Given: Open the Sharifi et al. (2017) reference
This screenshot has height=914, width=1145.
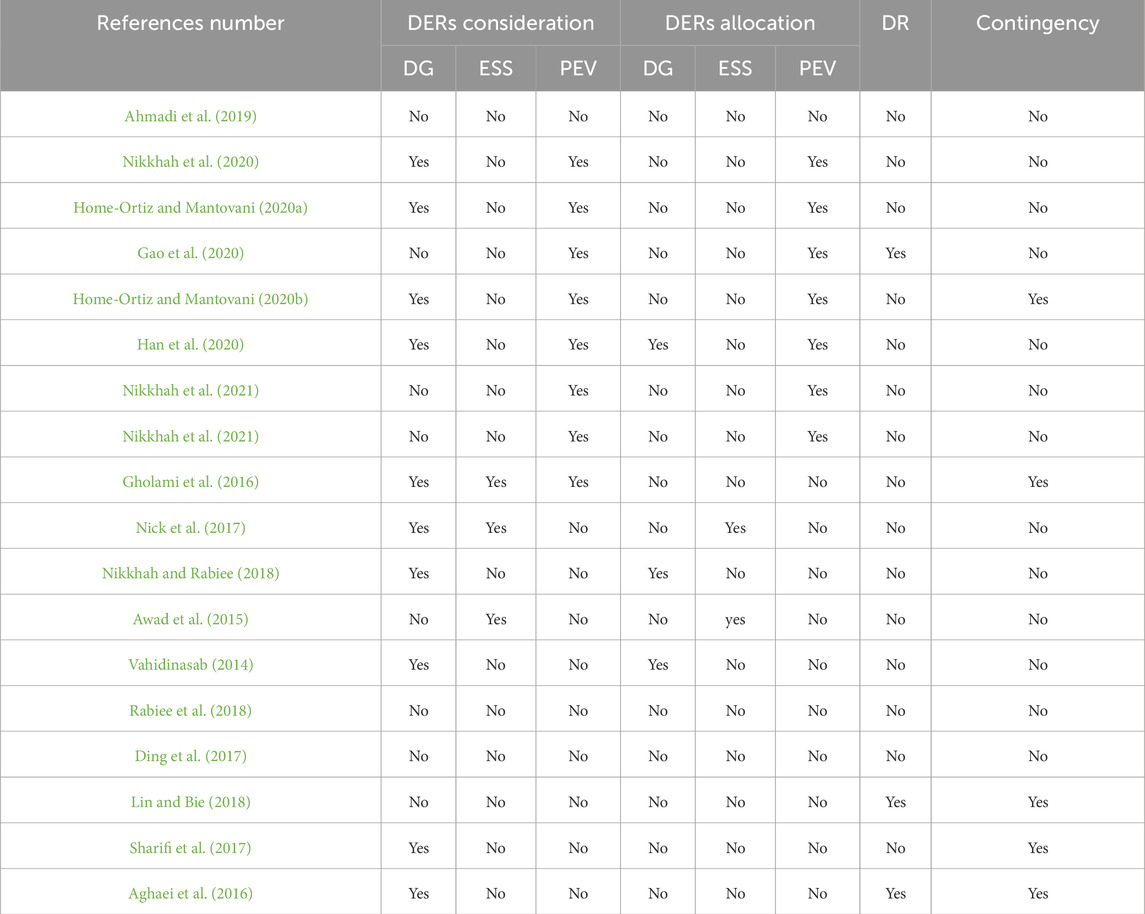Looking at the screenshot, I should coord(191,848).
